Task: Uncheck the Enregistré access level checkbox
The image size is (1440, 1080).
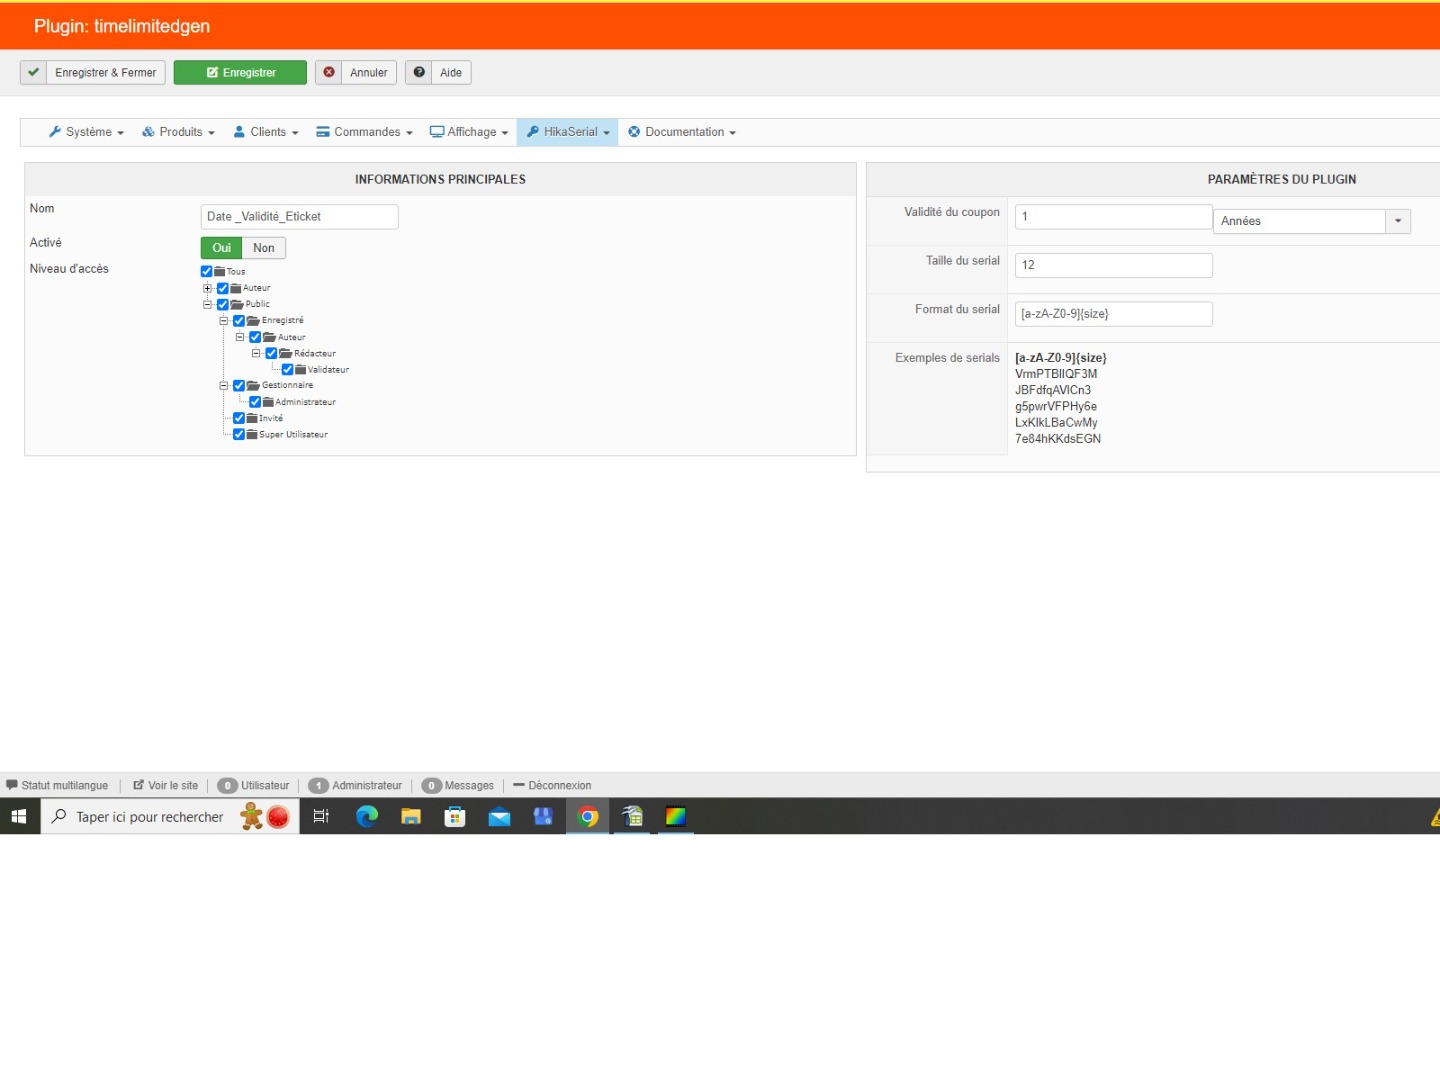Action: 239,321
